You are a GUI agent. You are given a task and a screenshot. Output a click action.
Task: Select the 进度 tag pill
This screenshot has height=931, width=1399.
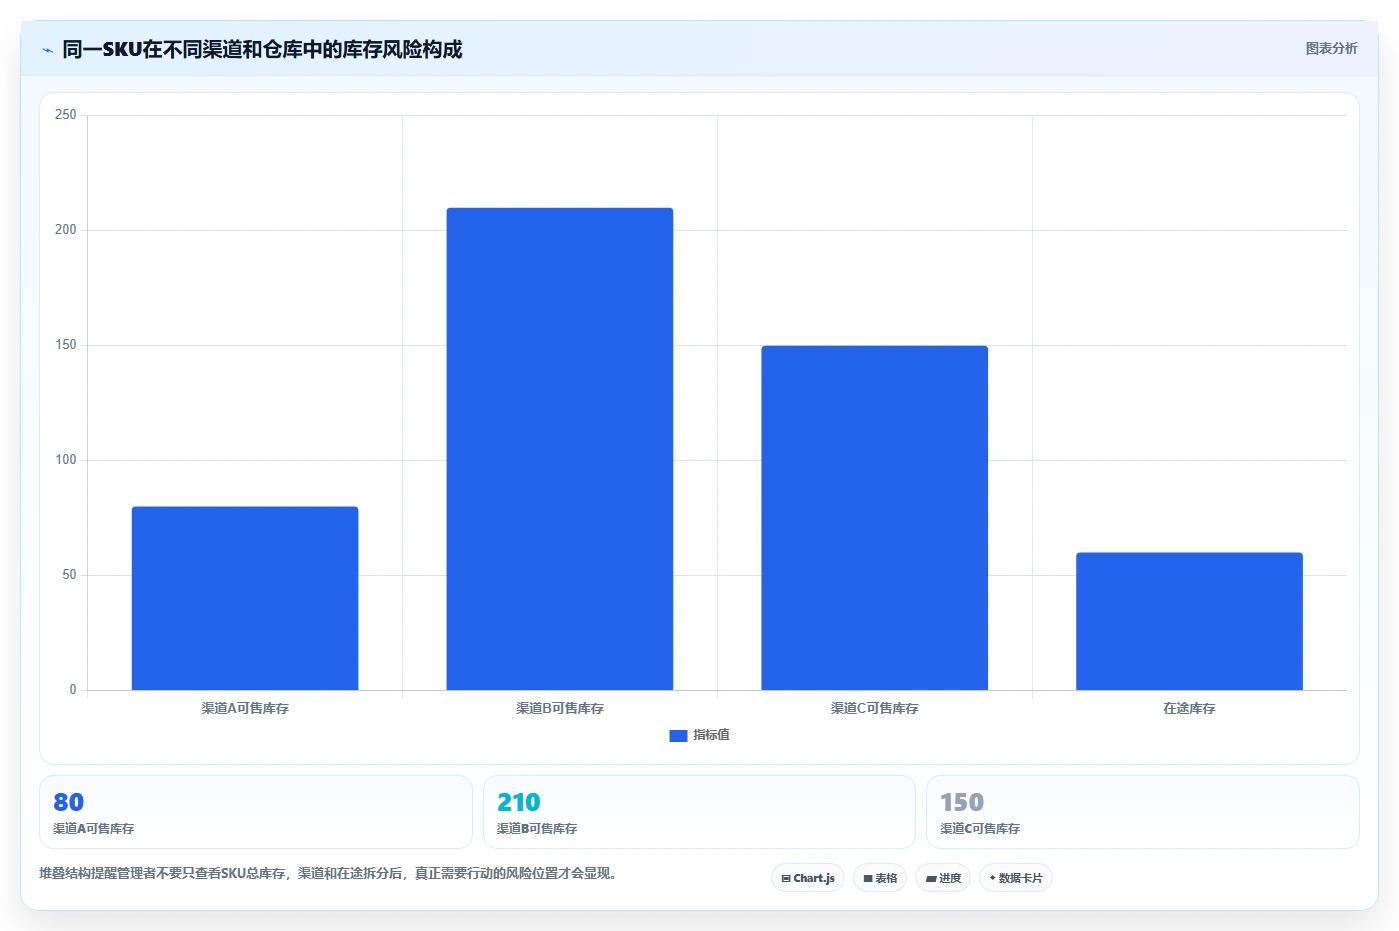943,878
